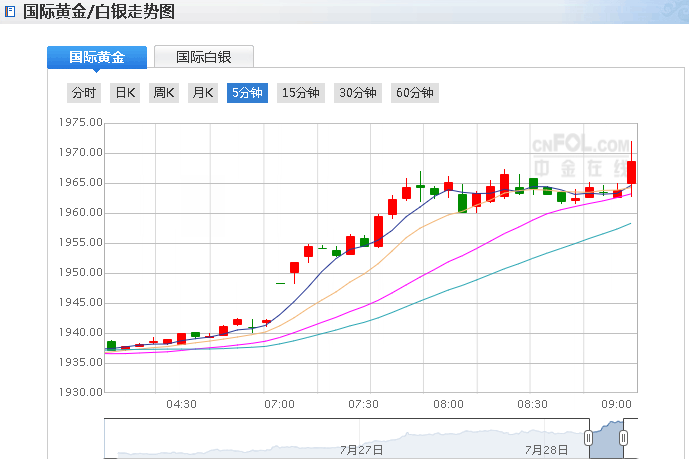Viewport: 689px width, 459px height.
Task: Switch to the 国际黄金 tab
Action: point(97,57)
